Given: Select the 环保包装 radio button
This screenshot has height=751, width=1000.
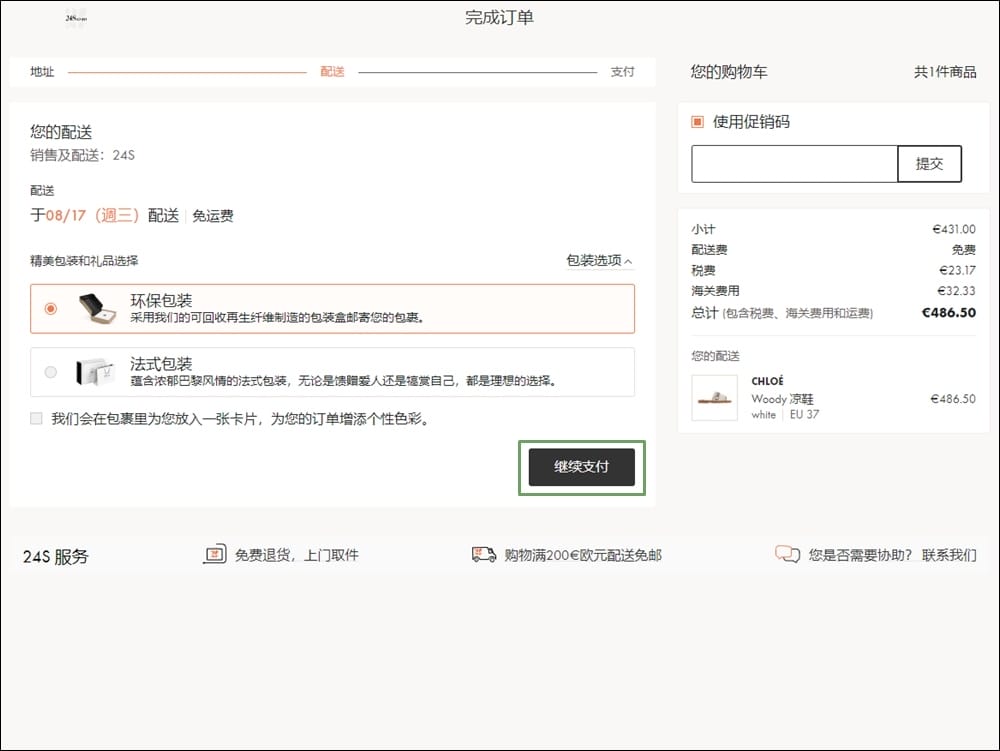Looking at the screenshot, I should [x=50, y=309].
